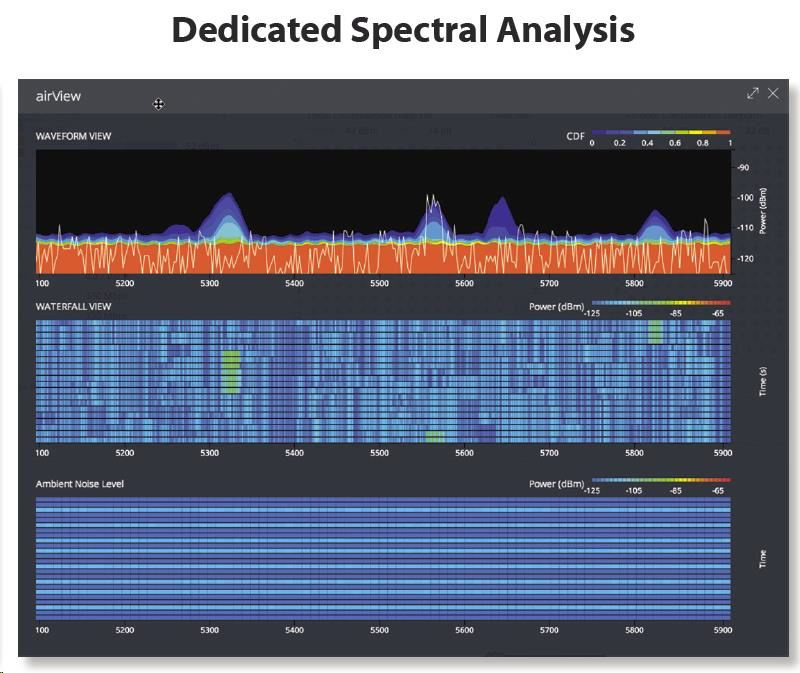Click the airView title text
Viewport: 800px width, 673px height.
coord(59,96)
